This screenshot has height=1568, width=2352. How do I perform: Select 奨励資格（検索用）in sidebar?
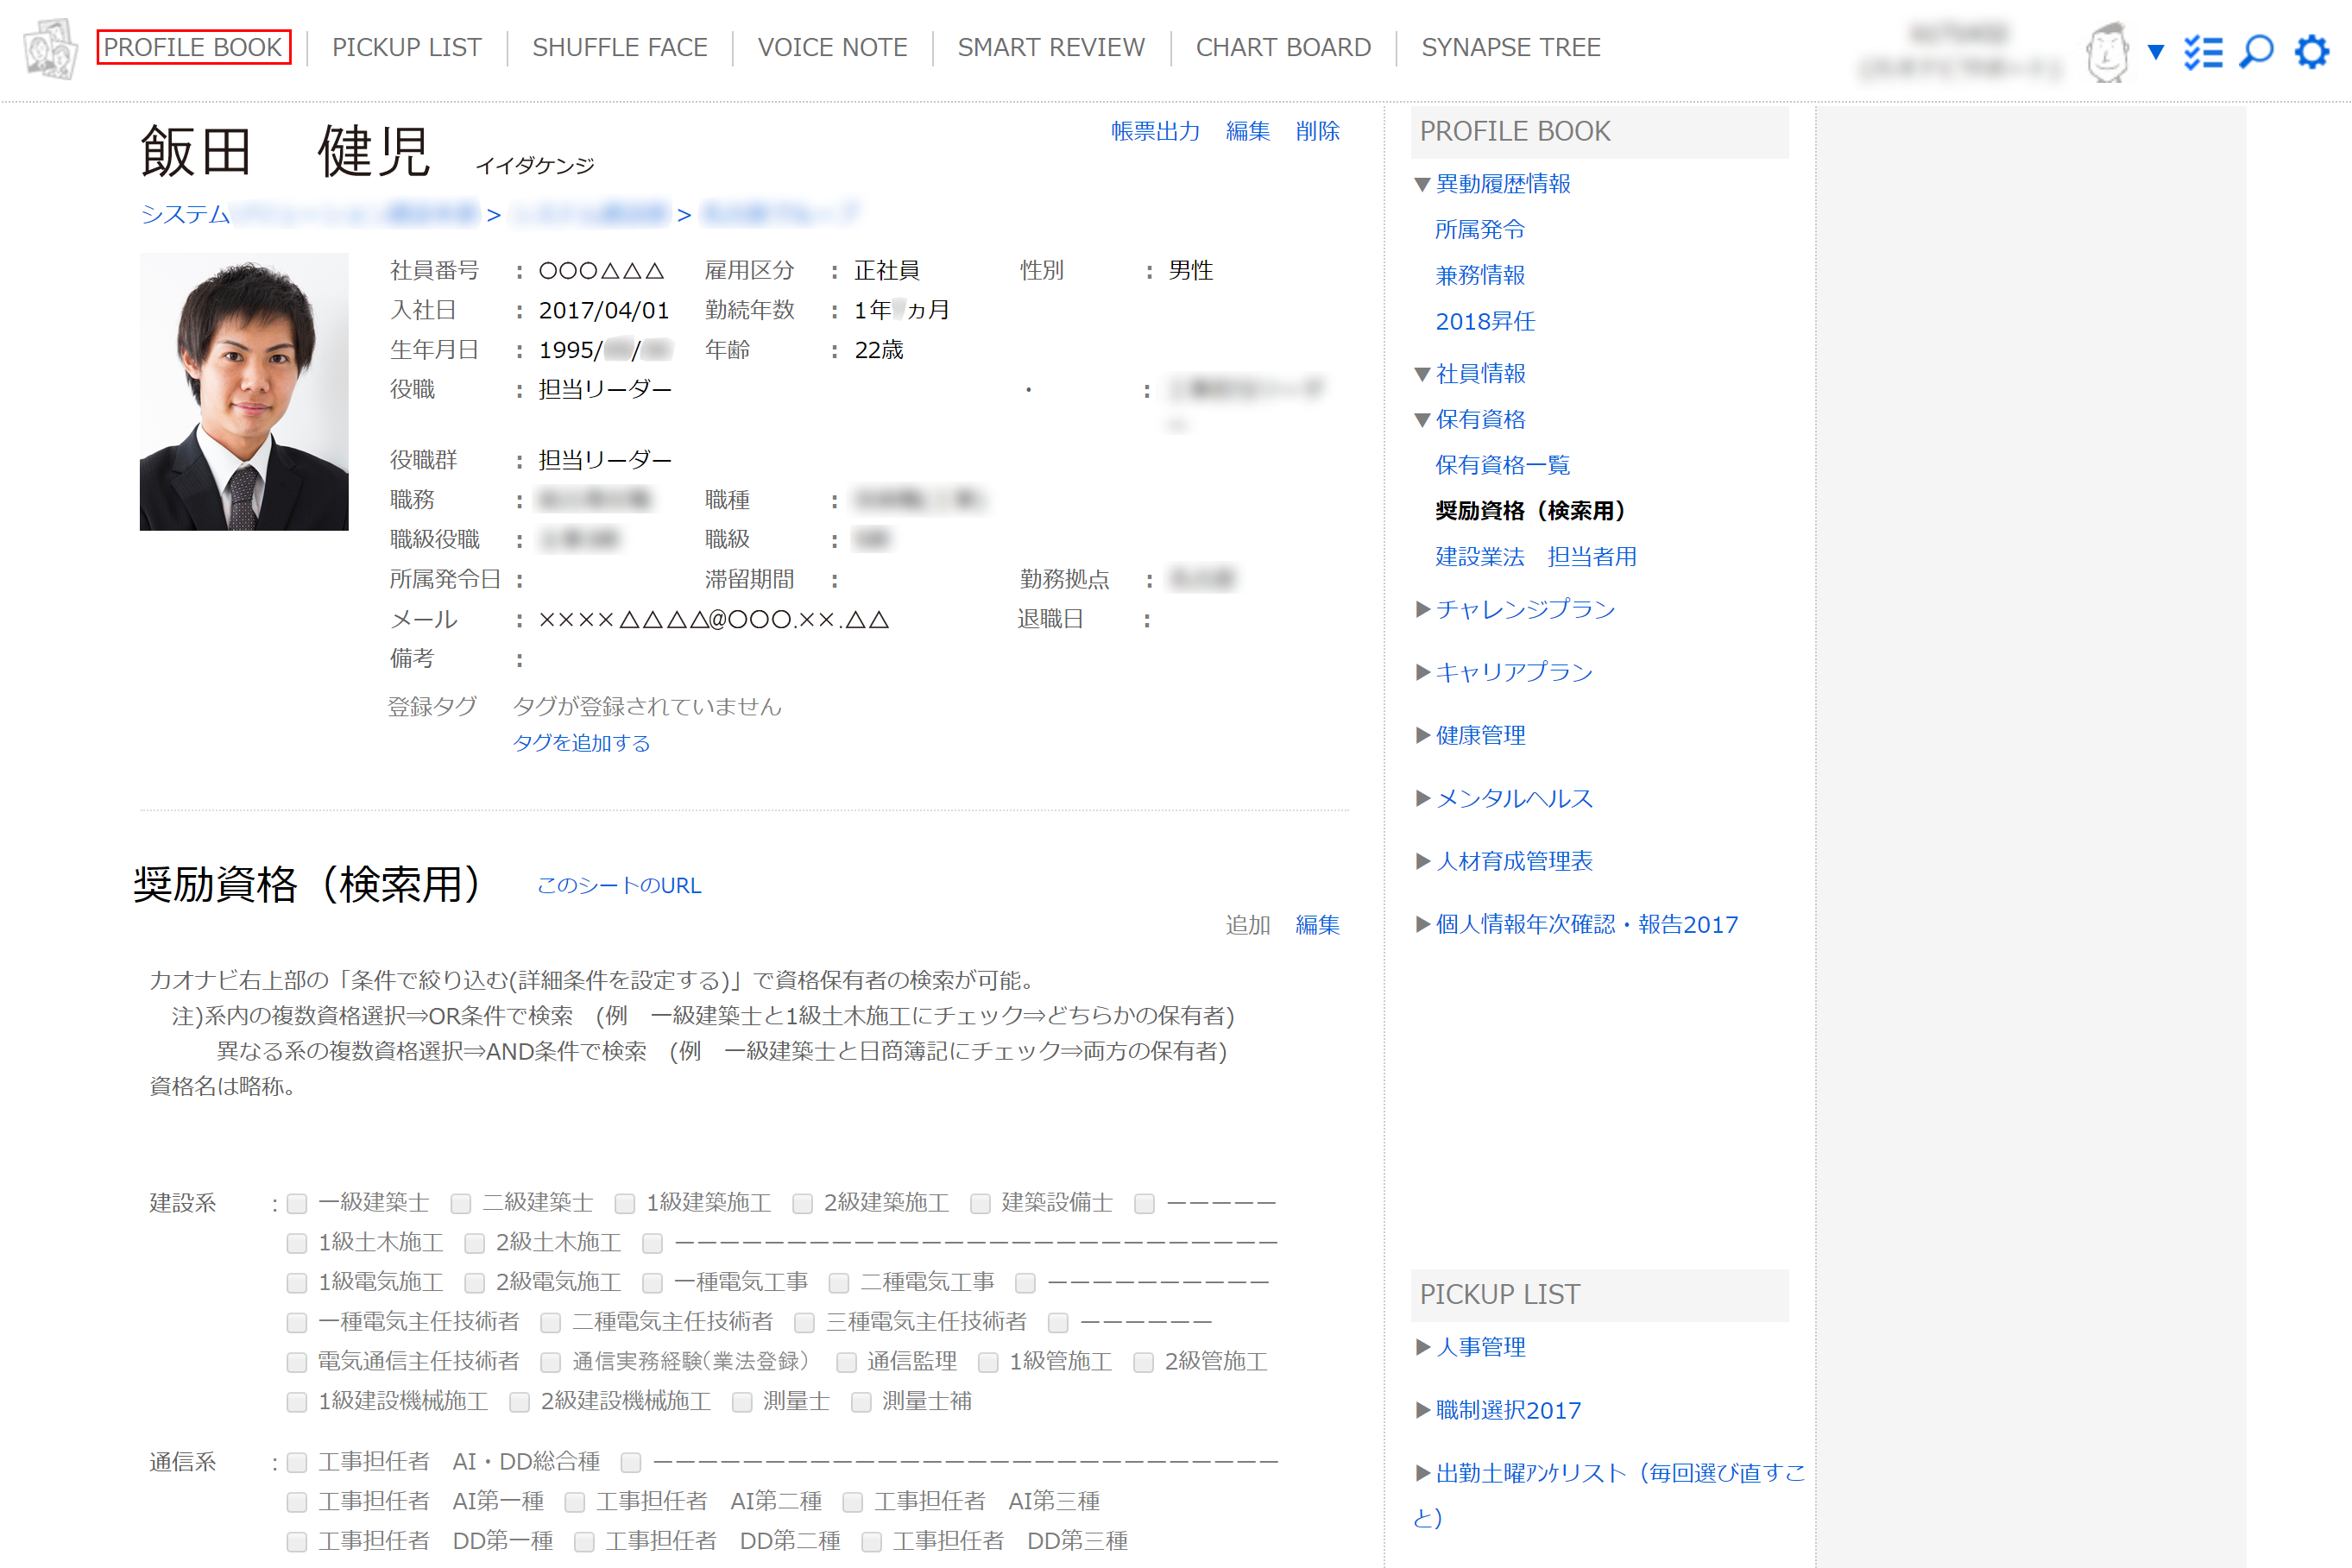[x=1535, y=509]
